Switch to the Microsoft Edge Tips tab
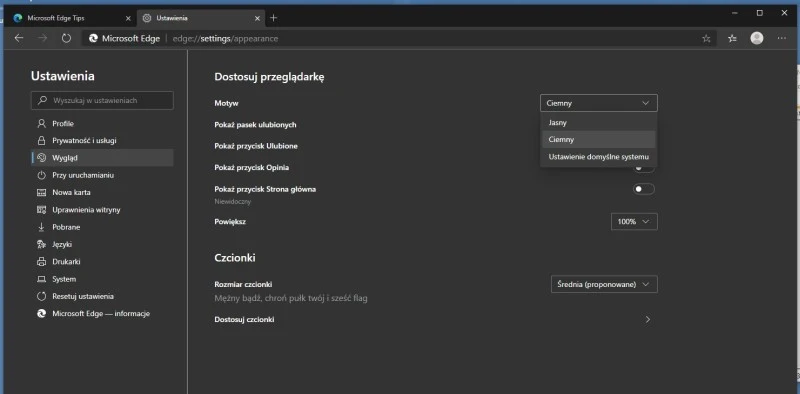This screenshot has width=800, height=394. coord(71,18)
